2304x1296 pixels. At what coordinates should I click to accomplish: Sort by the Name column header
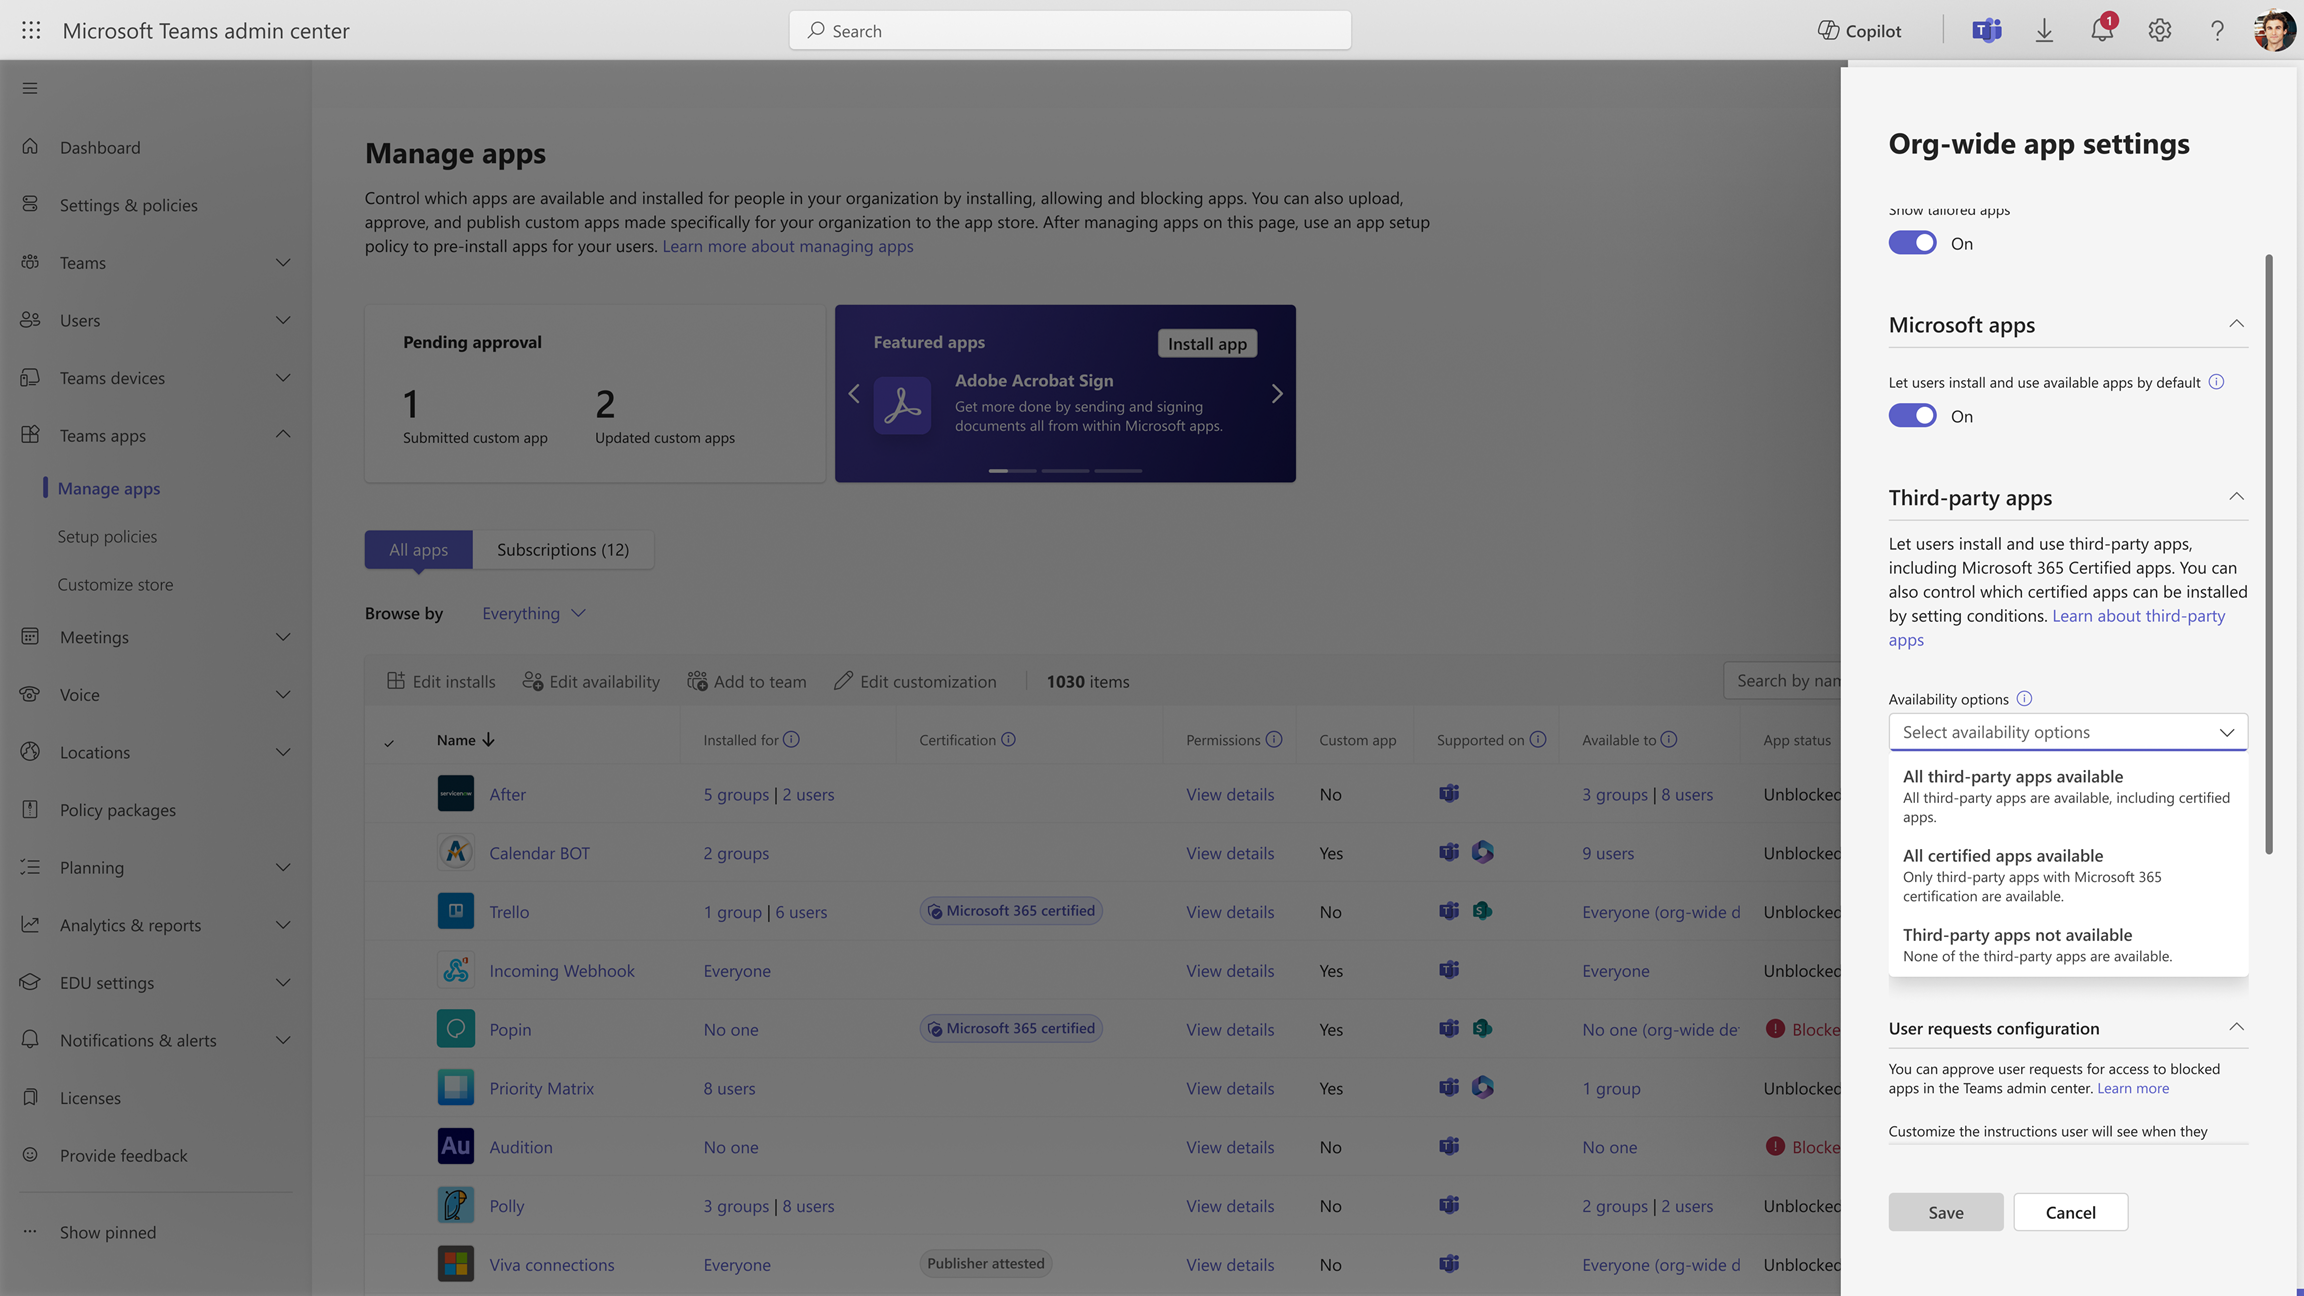tap(465, 740)
